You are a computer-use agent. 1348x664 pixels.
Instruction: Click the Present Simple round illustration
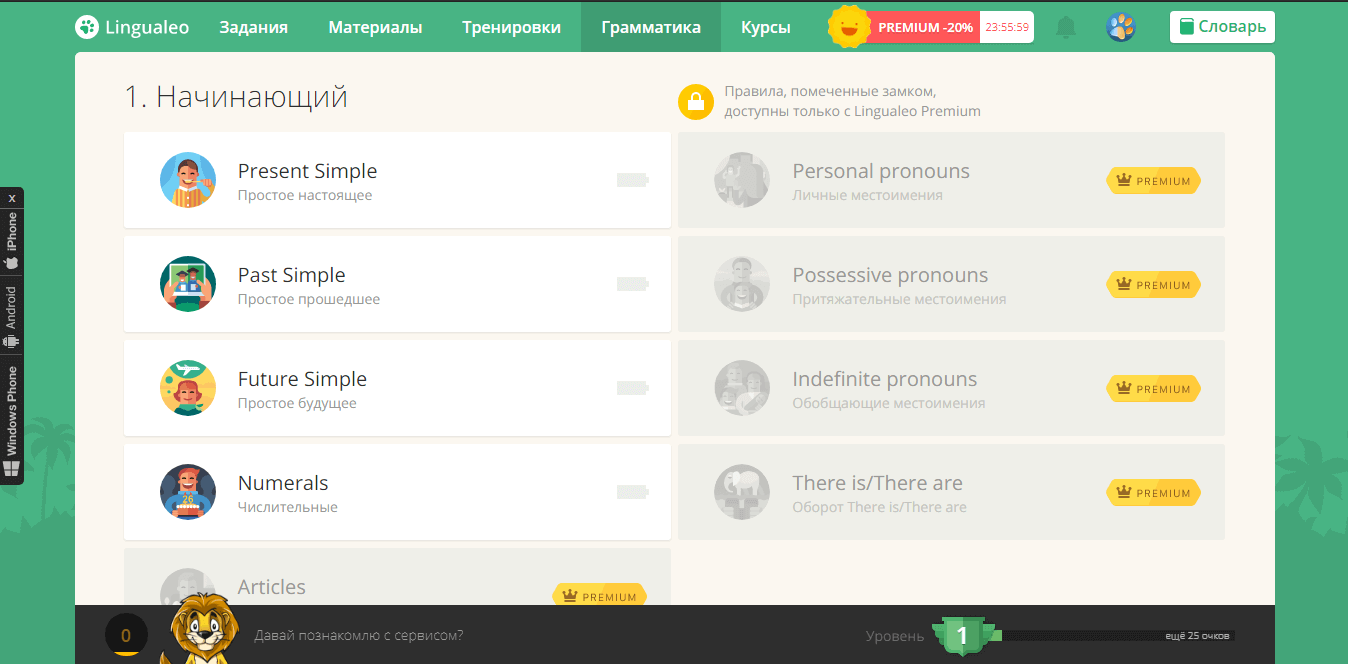click(188, 180)
